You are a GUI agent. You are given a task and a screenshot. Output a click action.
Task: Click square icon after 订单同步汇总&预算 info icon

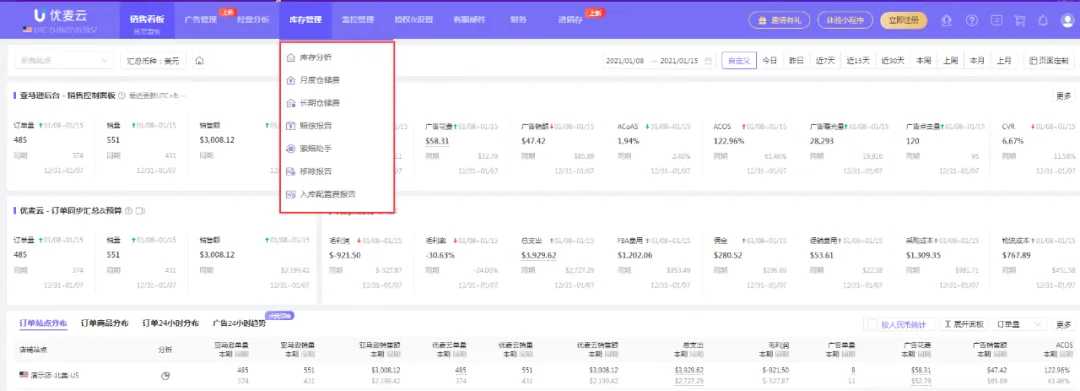coord(140,210)
